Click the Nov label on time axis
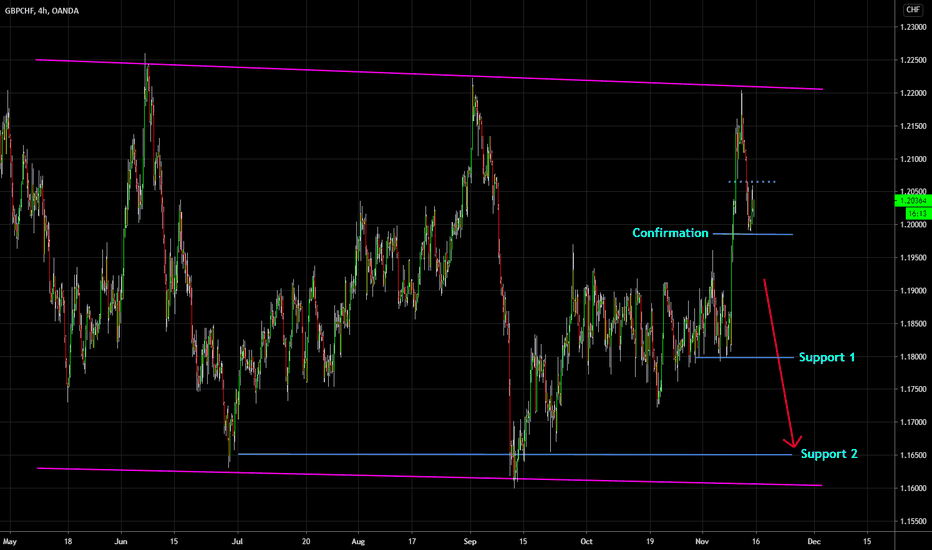This screenshot has width=932, height=550. pyautogui.click(x=702, y=542)
